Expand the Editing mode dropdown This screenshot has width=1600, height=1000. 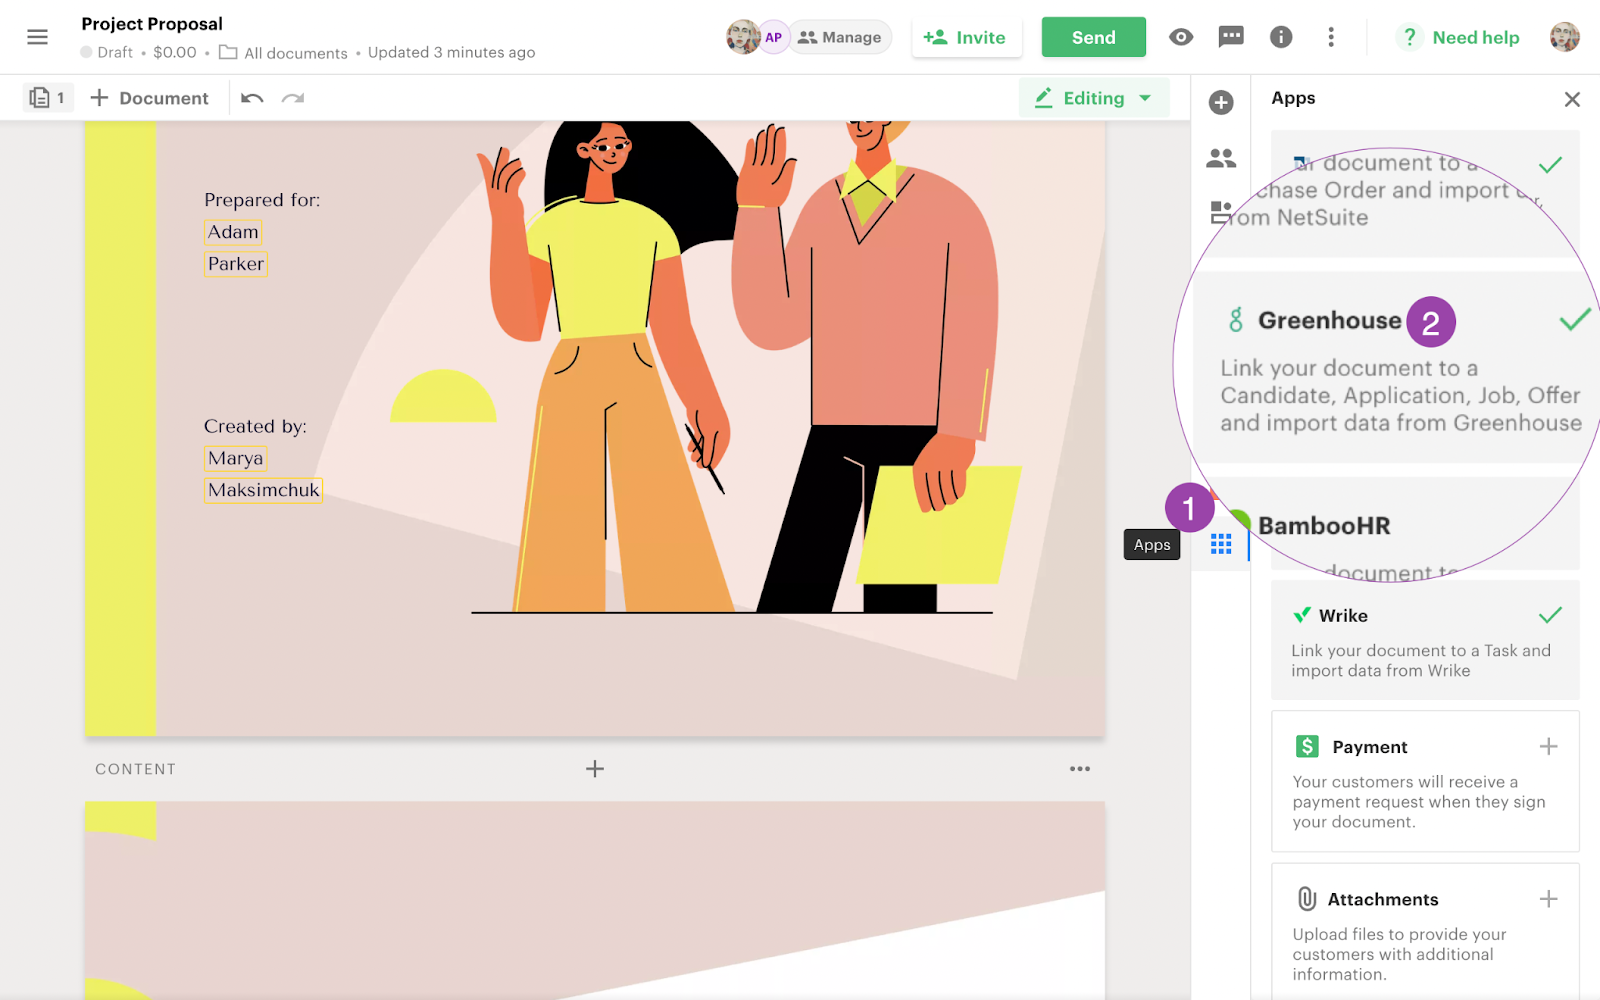pos(1094,98)
